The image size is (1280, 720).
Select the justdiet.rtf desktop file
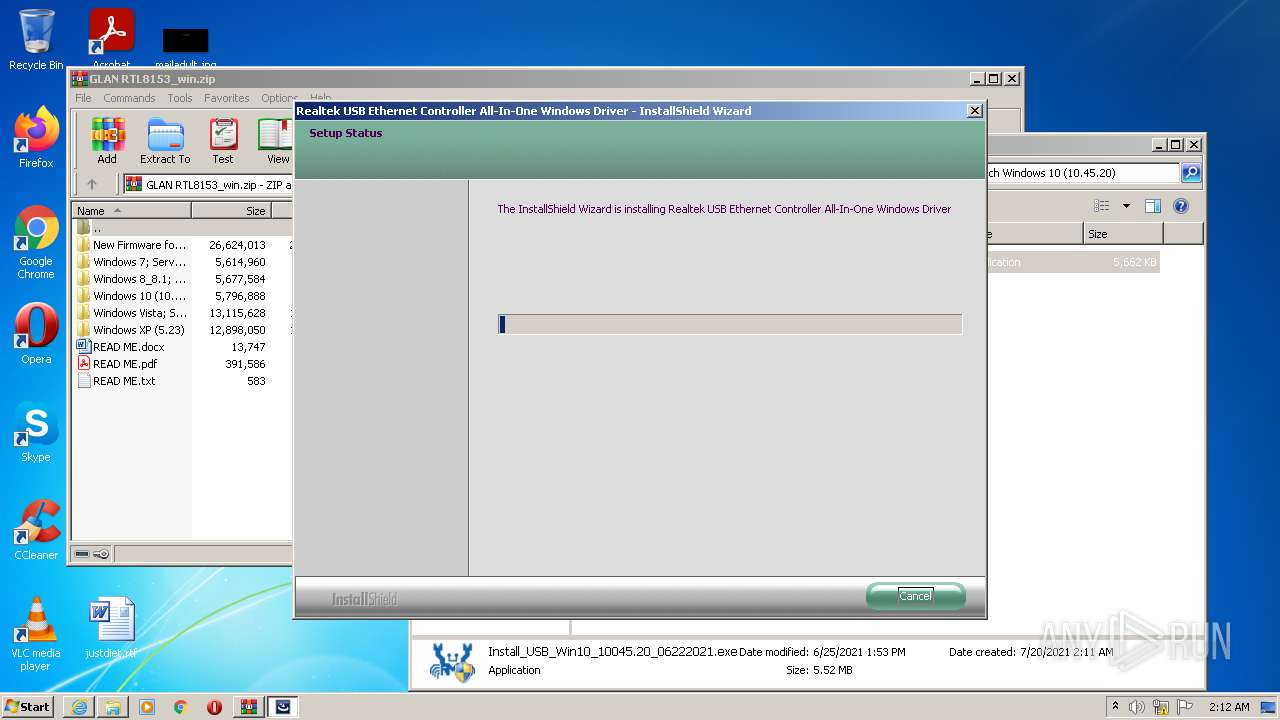point(112,628)
